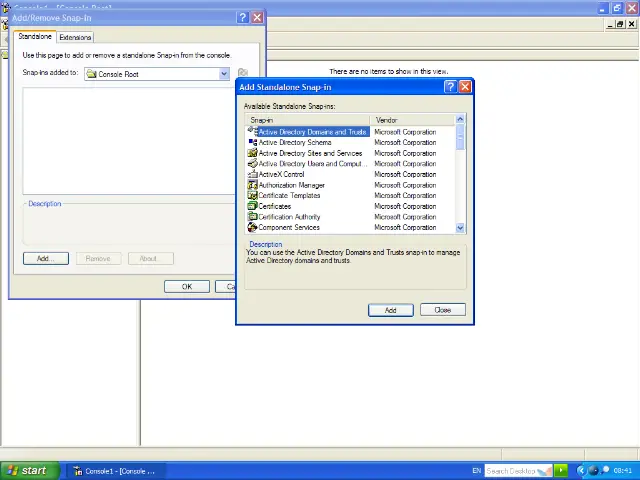Image resolution: width=640 pixels, height=480 pixels.
Task: Open the Windows Start menu
Action: click(x=26, y=471)
